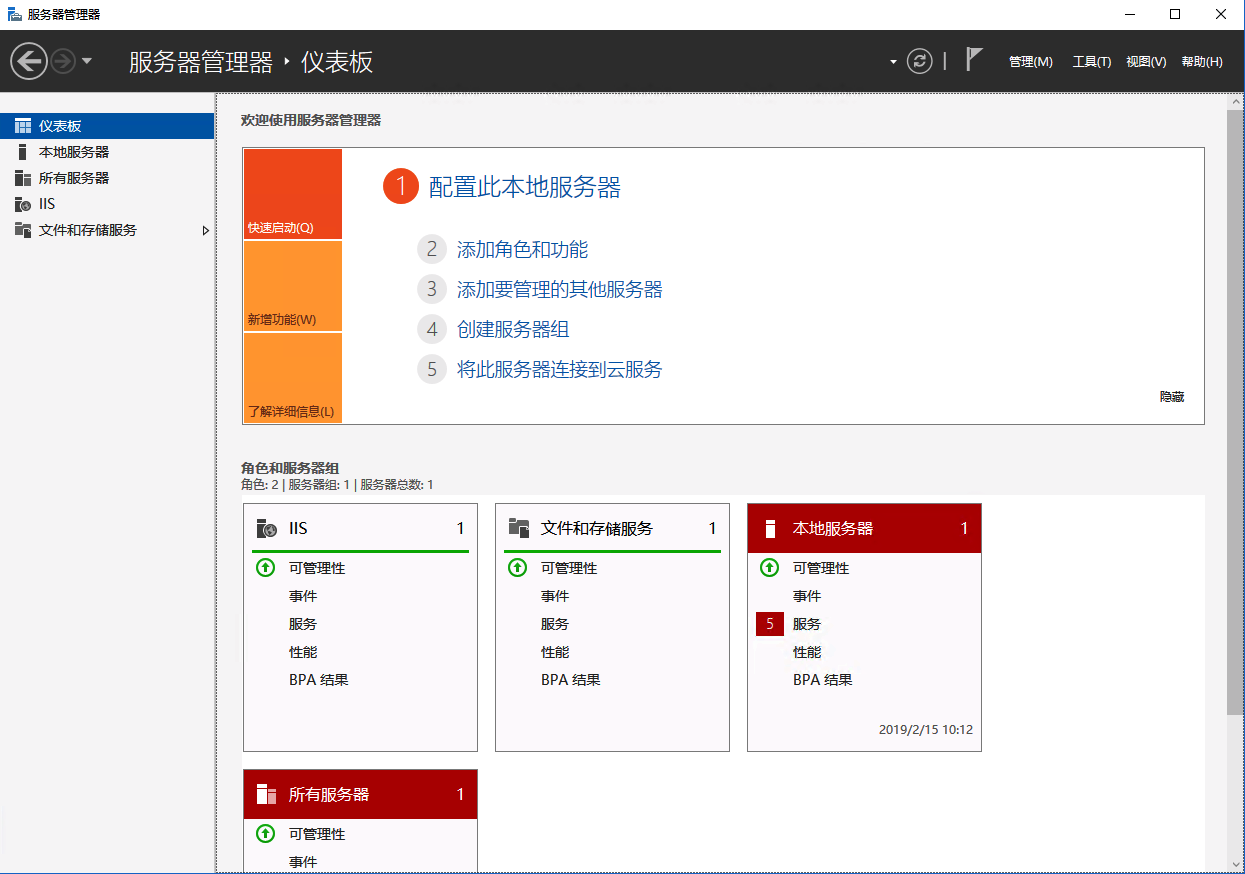
Task: Click the red 5 services badge in 本地服务器
Action: (770, 624)
